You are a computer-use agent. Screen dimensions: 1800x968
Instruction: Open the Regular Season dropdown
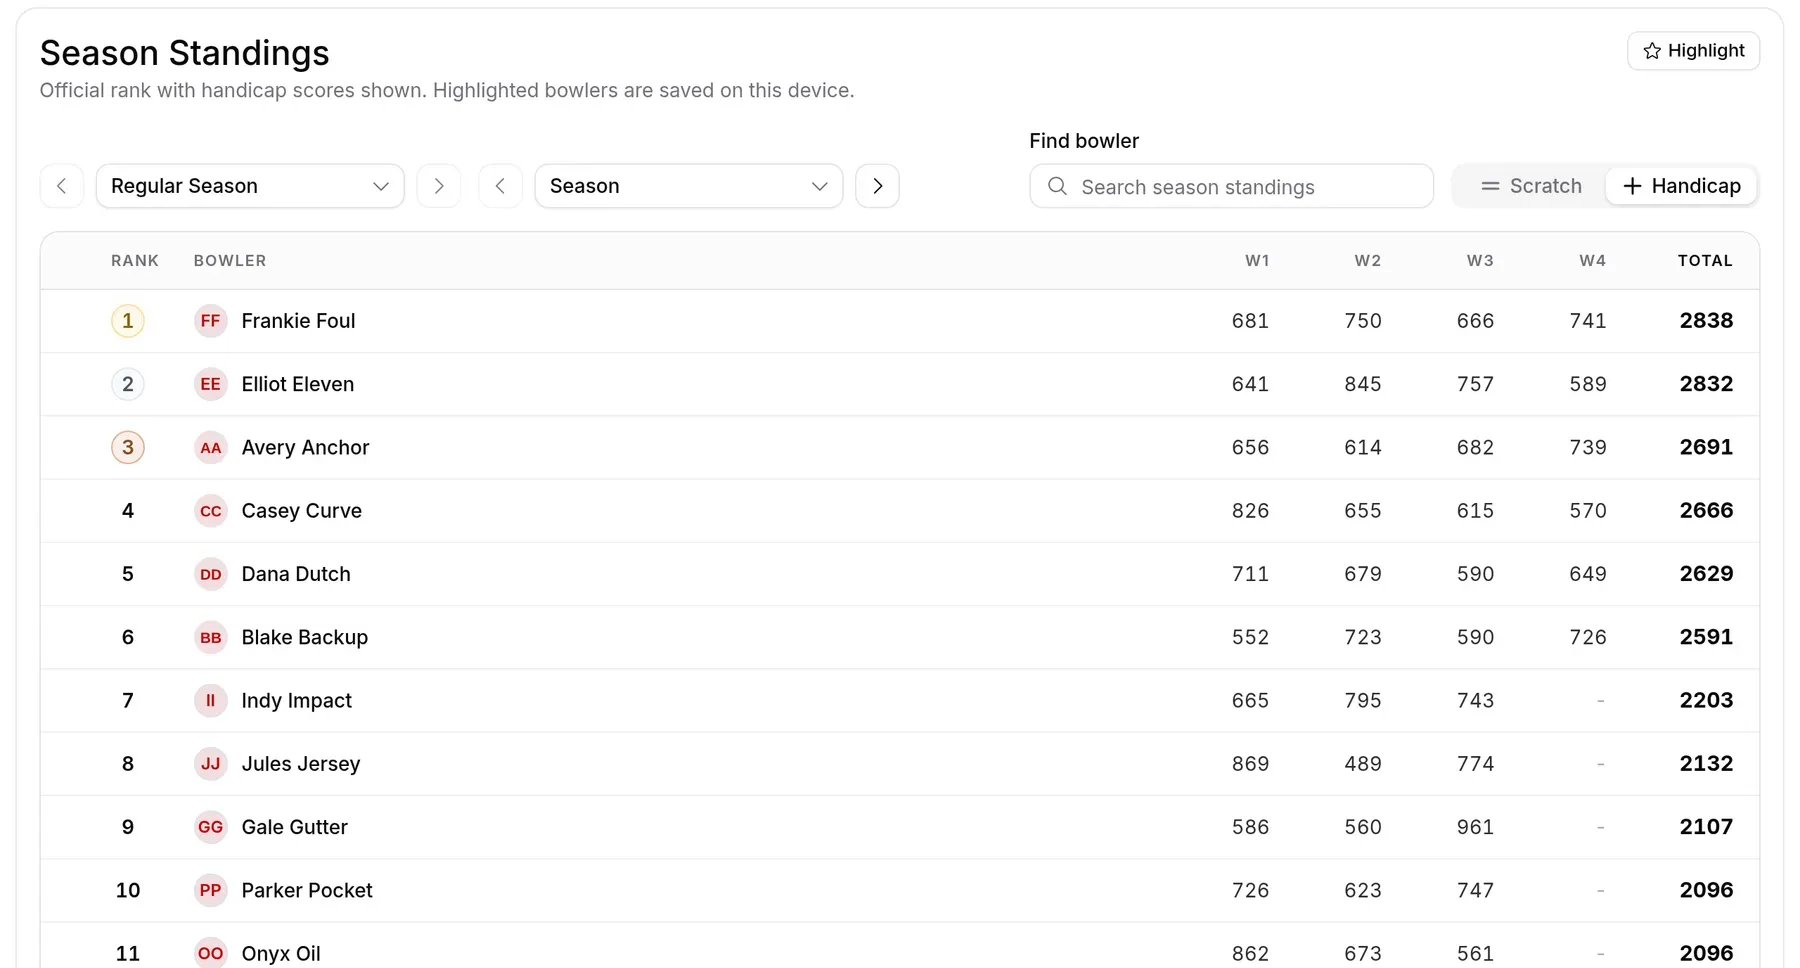[250, 186]
